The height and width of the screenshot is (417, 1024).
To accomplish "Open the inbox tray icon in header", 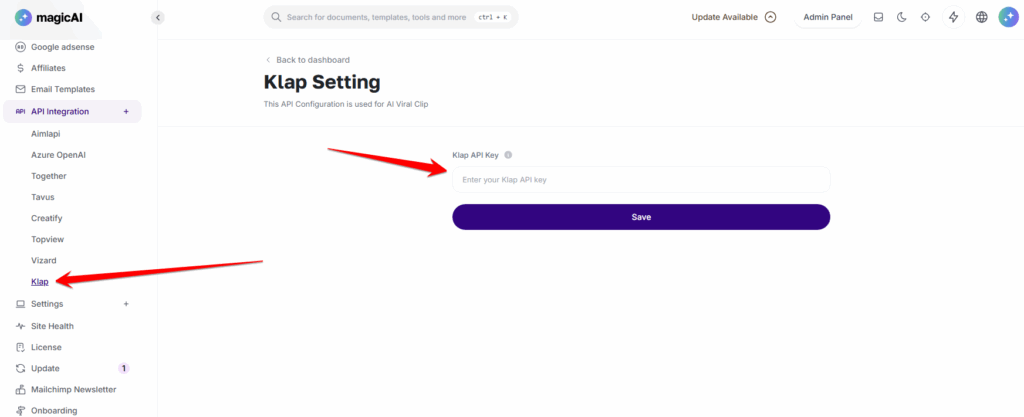I will pyautogui.click(x=878, y=18).
